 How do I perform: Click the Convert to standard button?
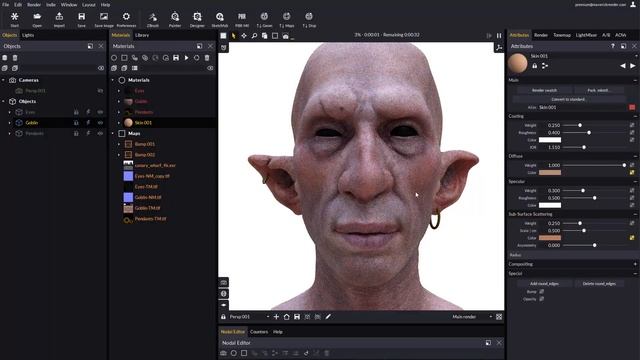(569, 99)
